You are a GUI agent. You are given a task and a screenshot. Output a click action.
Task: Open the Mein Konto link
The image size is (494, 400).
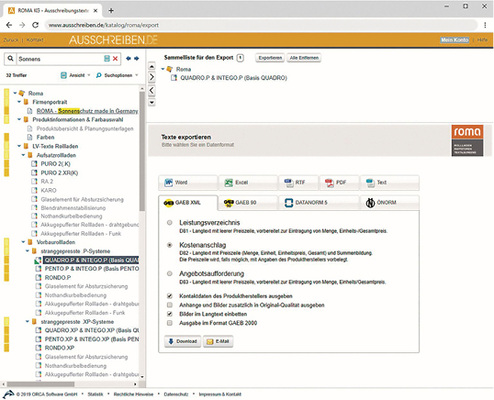pyautogui.click(x=455, y=40)
